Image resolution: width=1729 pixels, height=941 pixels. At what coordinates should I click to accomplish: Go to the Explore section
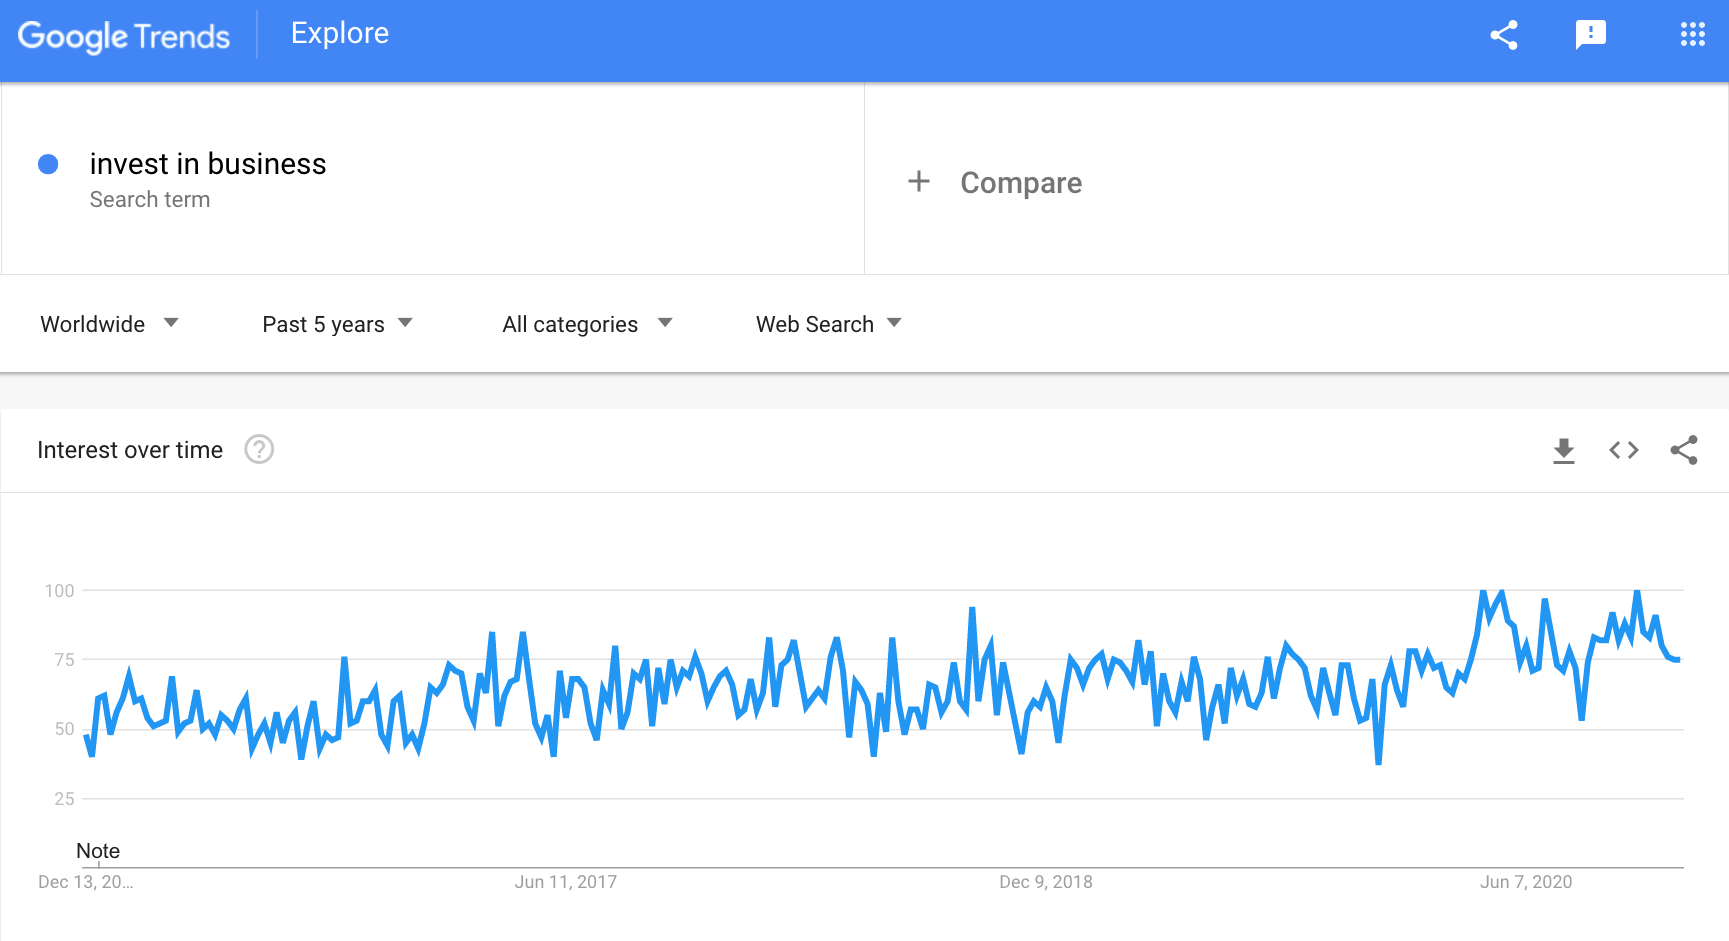[340, 34]
